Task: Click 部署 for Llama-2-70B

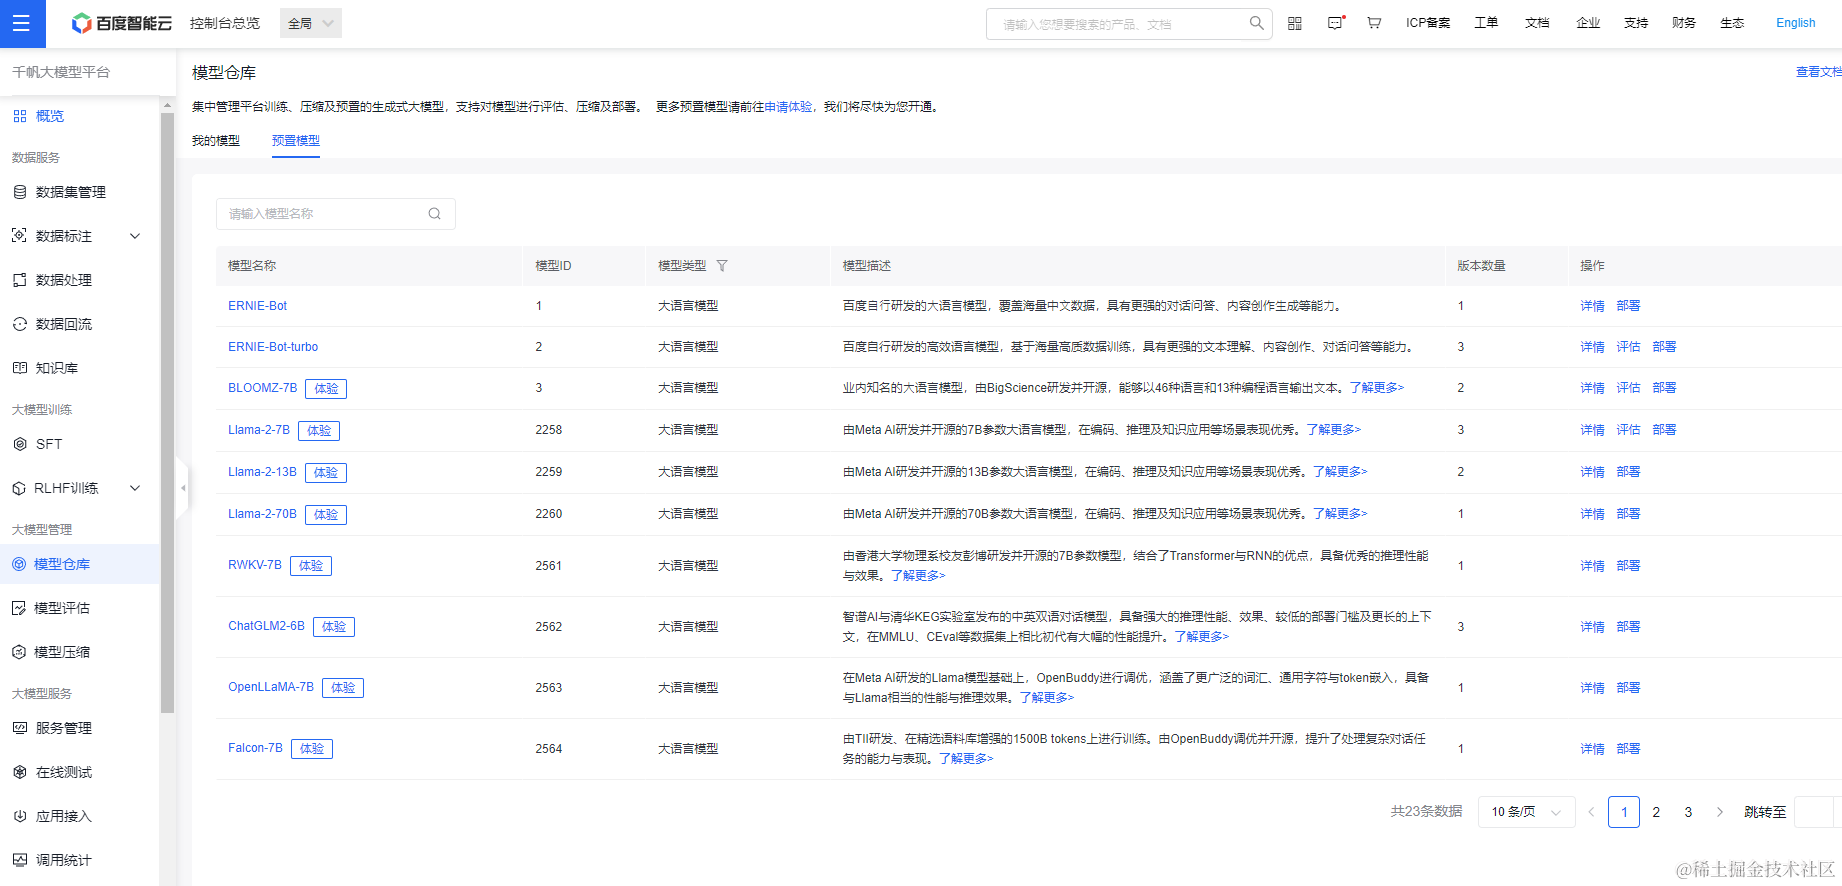Action: pos(1629,514)
